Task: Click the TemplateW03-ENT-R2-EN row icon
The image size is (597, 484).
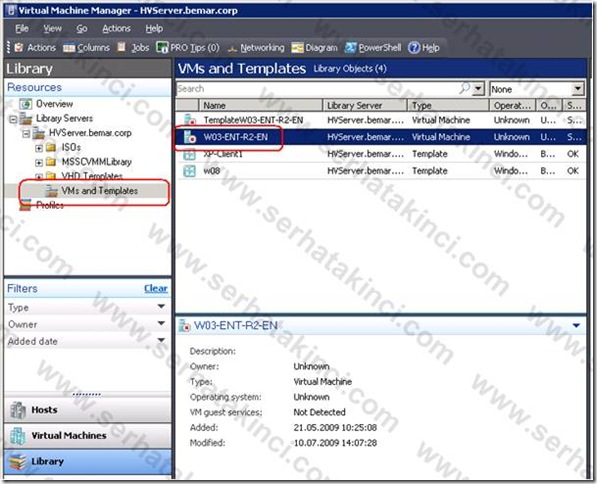Action: [190, 120]
